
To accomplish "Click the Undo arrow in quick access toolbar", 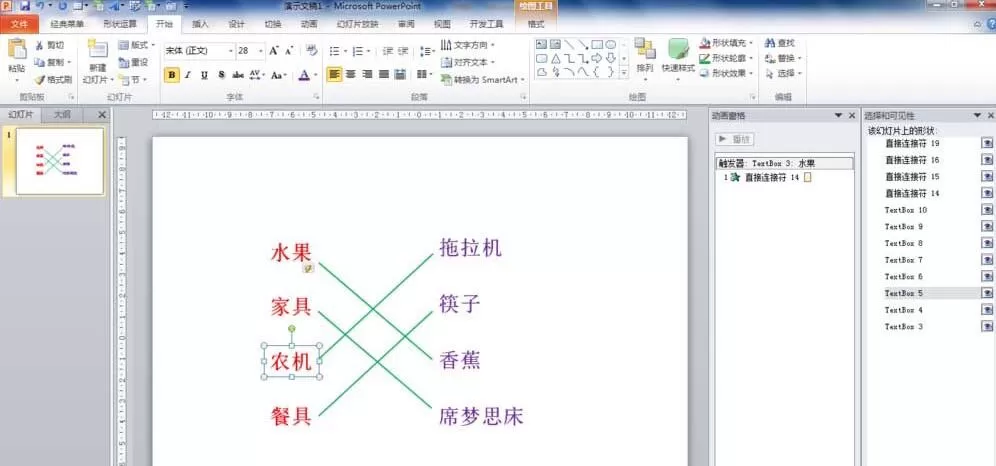I will 41,6.
